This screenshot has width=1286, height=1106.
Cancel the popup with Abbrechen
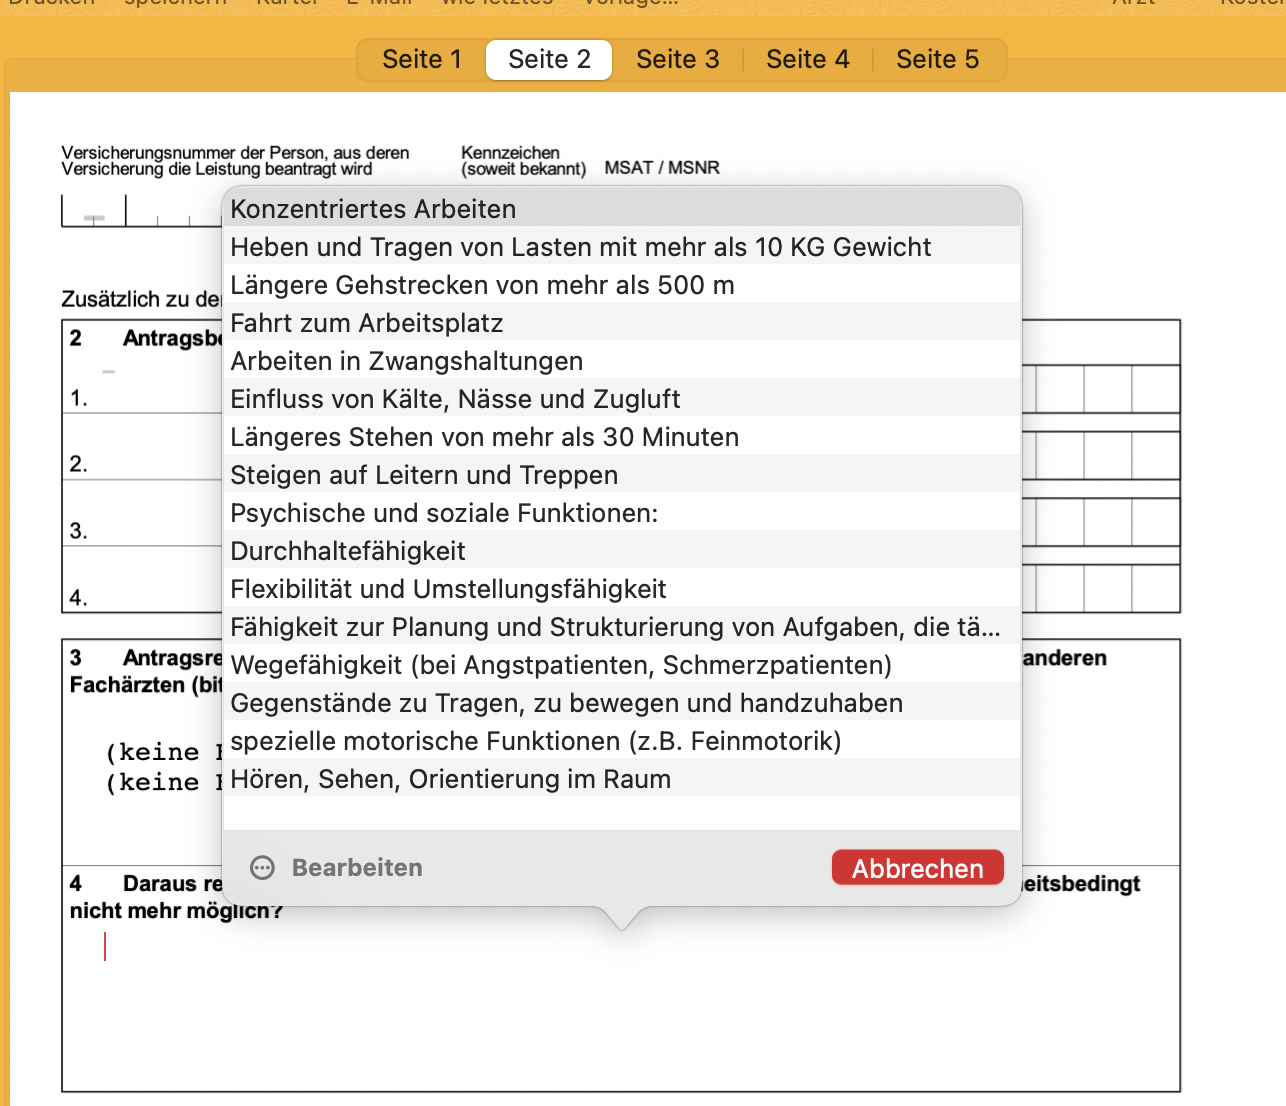pyautogui.click(x=918, y=868)
